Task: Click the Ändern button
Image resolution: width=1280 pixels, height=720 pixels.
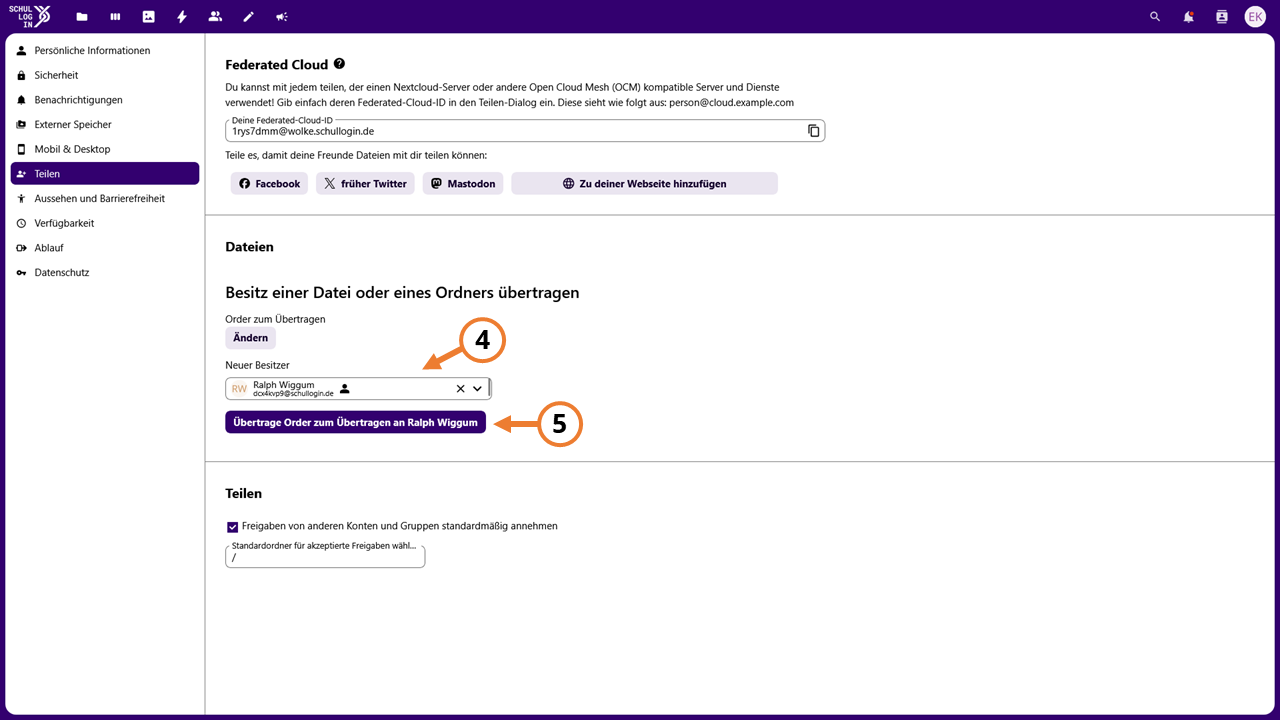Action: point(251,338)
